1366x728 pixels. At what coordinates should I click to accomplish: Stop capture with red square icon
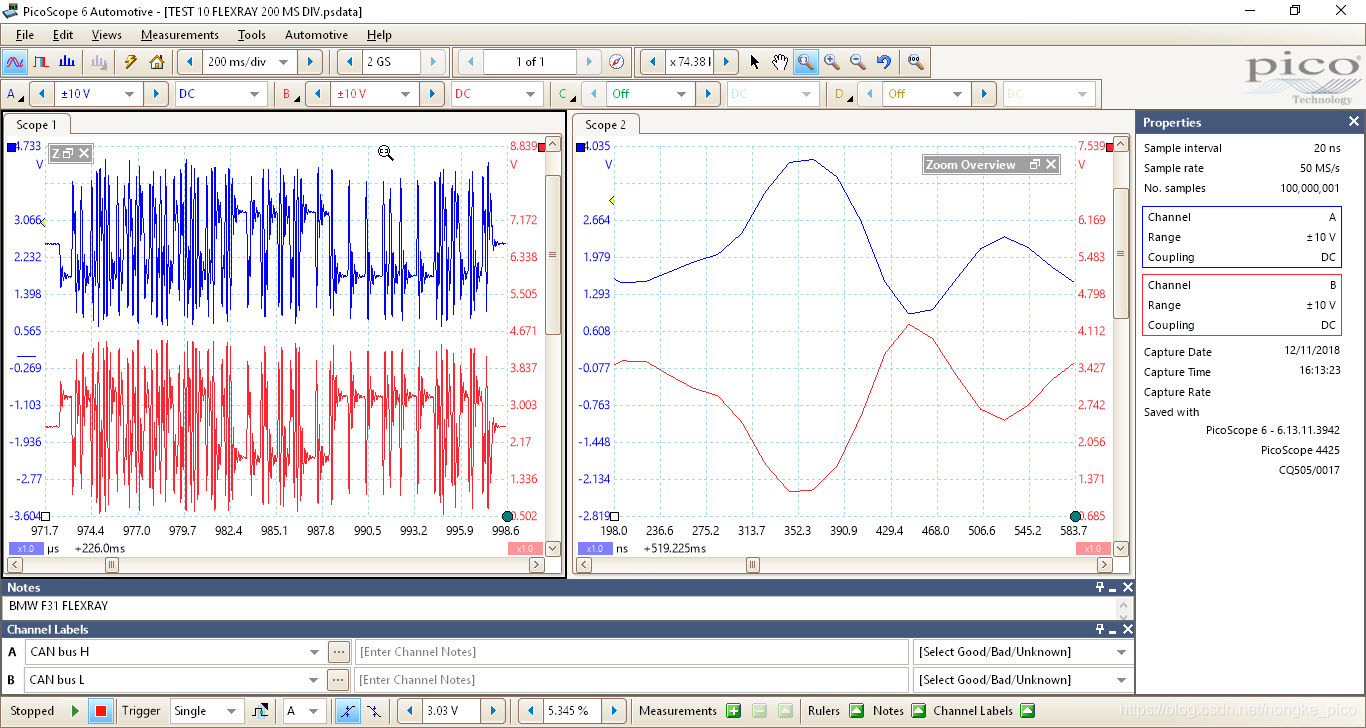[100, 711]
